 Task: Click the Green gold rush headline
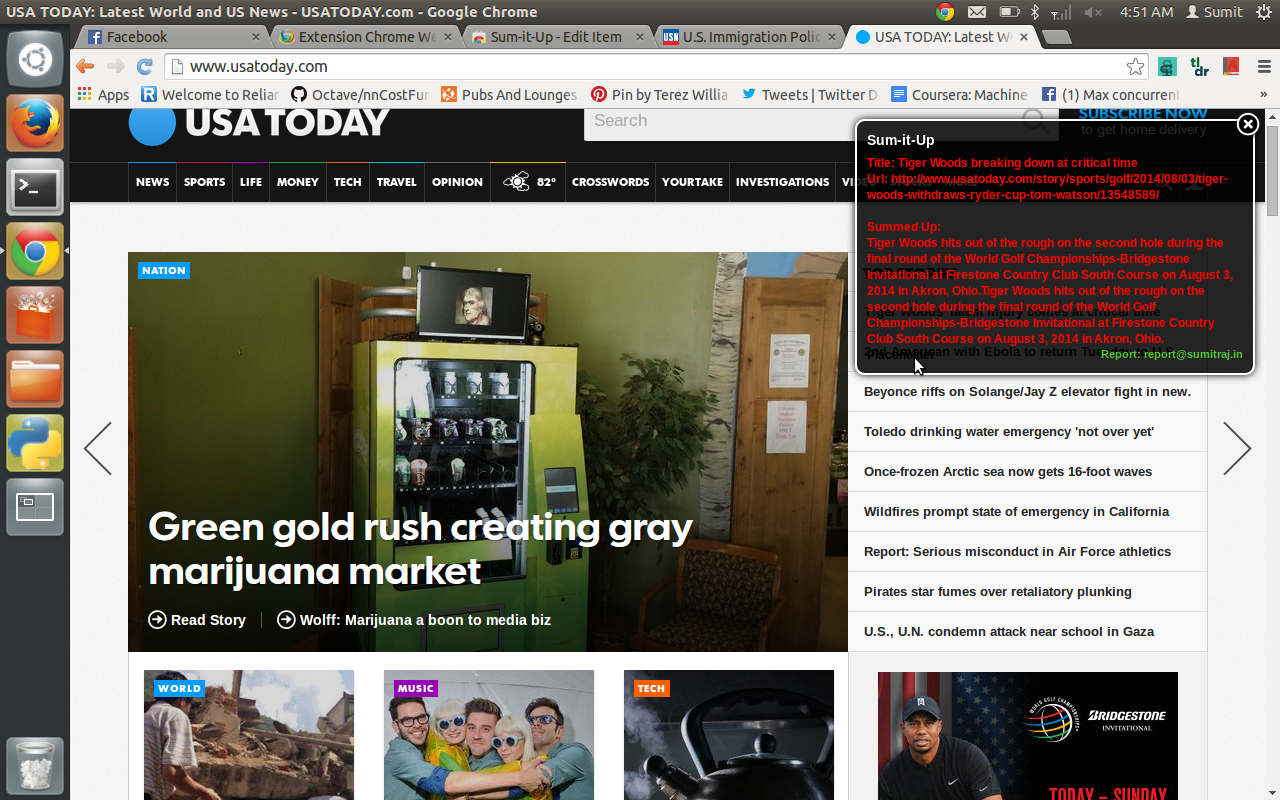point(420,548)
